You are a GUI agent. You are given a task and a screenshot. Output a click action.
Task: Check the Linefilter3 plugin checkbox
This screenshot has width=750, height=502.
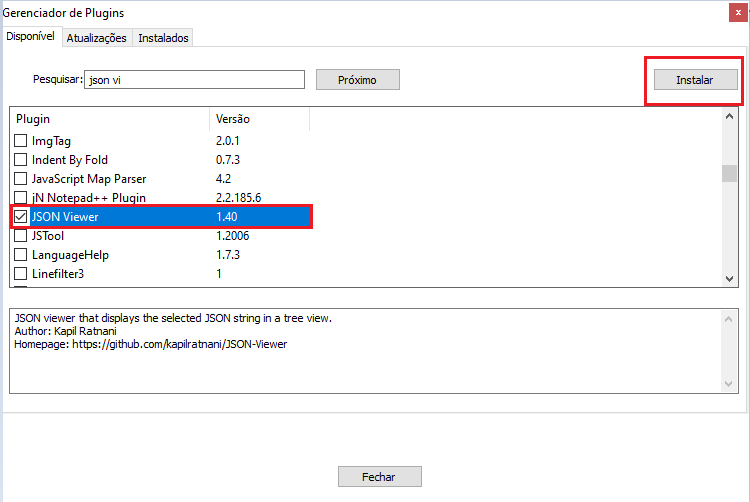tap(20, 273)
